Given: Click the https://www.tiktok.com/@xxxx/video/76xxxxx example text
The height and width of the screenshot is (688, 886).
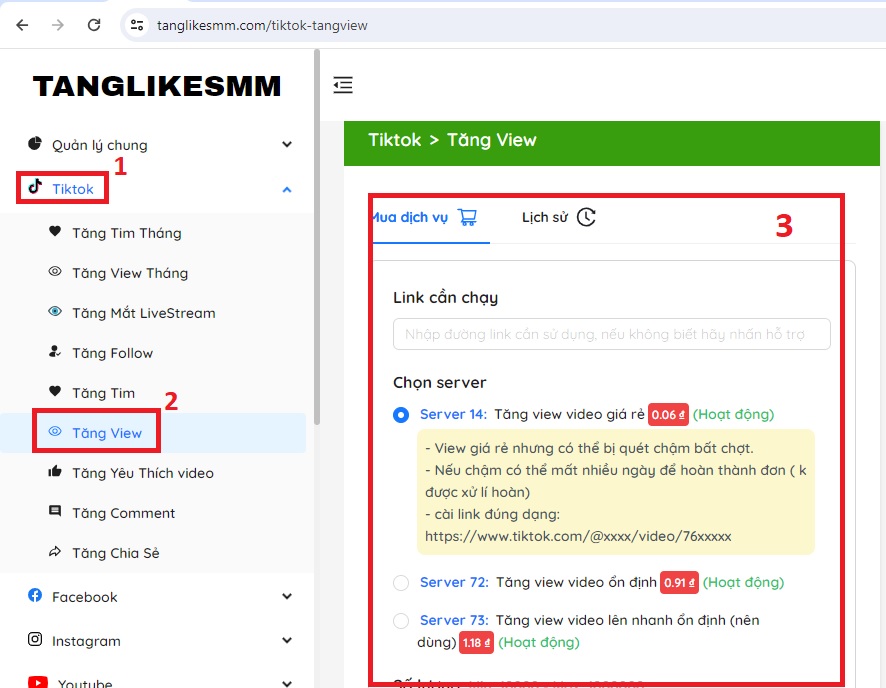Looking at the screenshot, I should 578,536.
